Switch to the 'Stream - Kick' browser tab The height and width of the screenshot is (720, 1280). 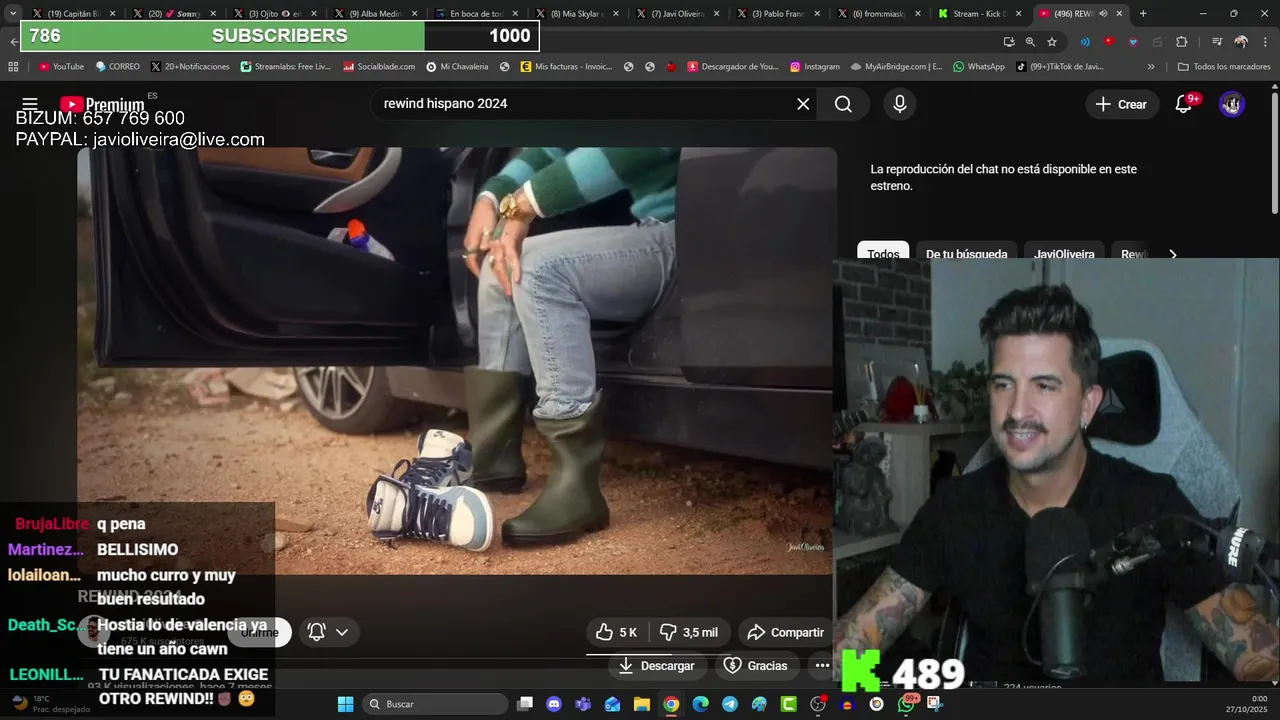click(x=979, y=14)
